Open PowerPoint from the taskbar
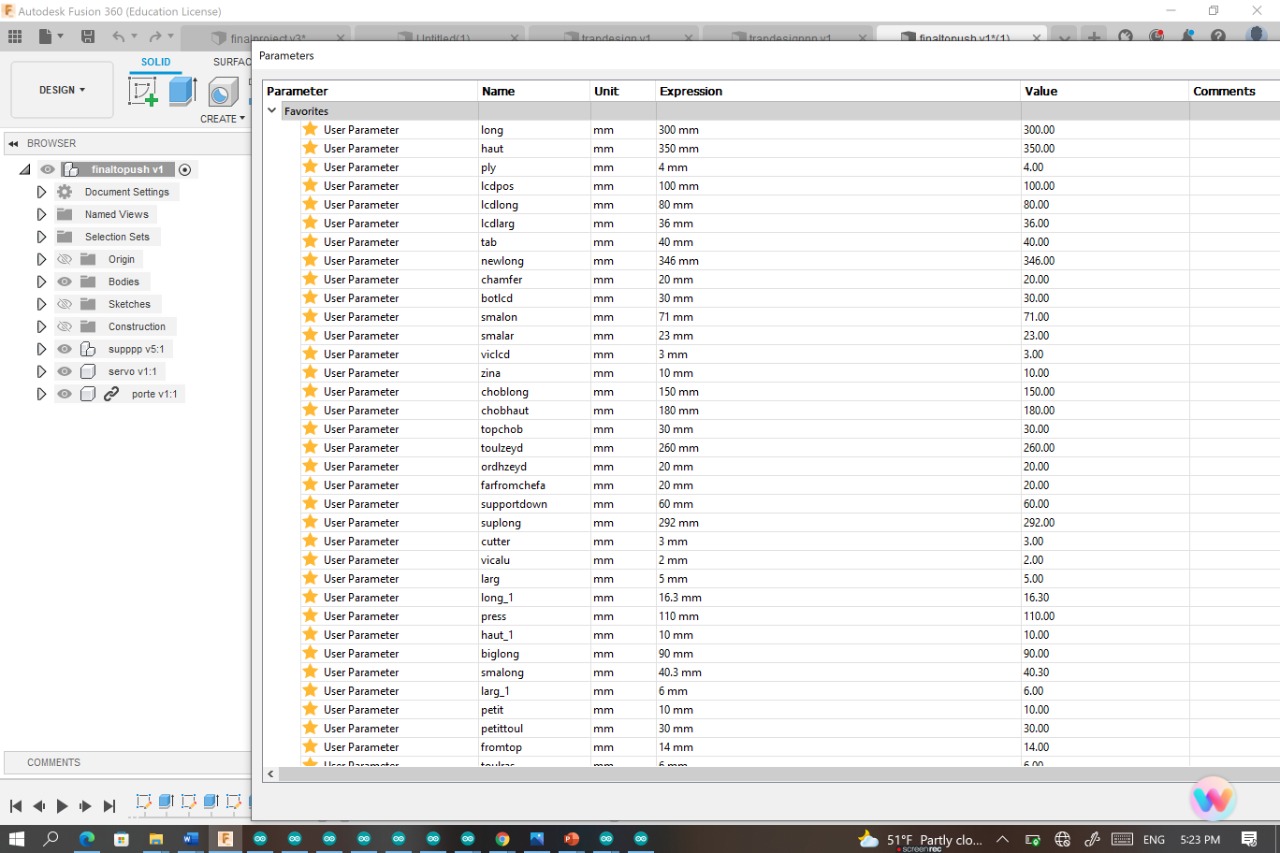Image resolution: width=1280 pixels, height=853 pixels. click(572, 839)
